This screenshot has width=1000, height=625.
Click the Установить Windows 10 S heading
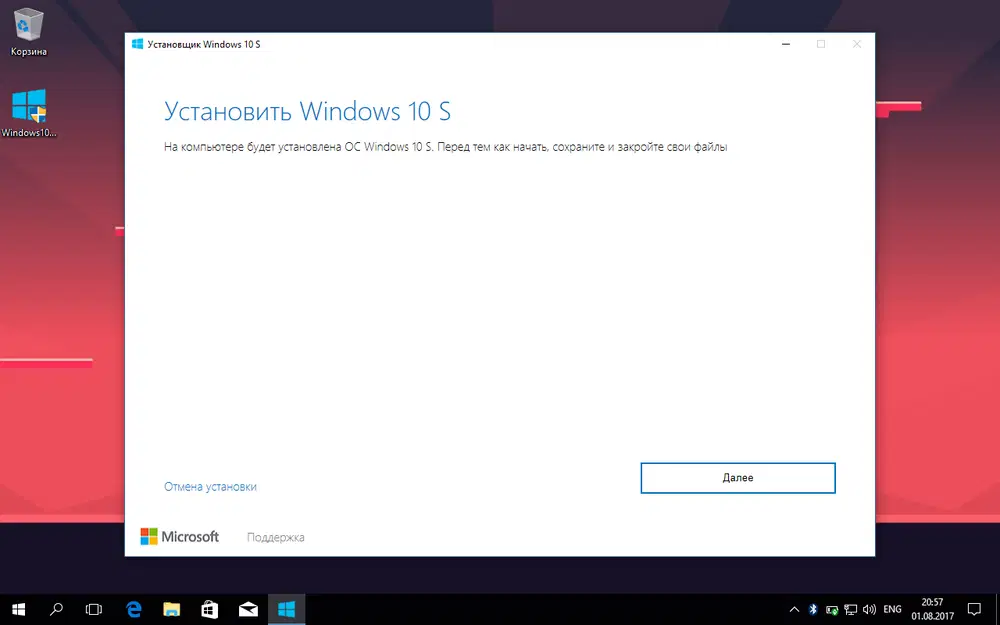307,111
